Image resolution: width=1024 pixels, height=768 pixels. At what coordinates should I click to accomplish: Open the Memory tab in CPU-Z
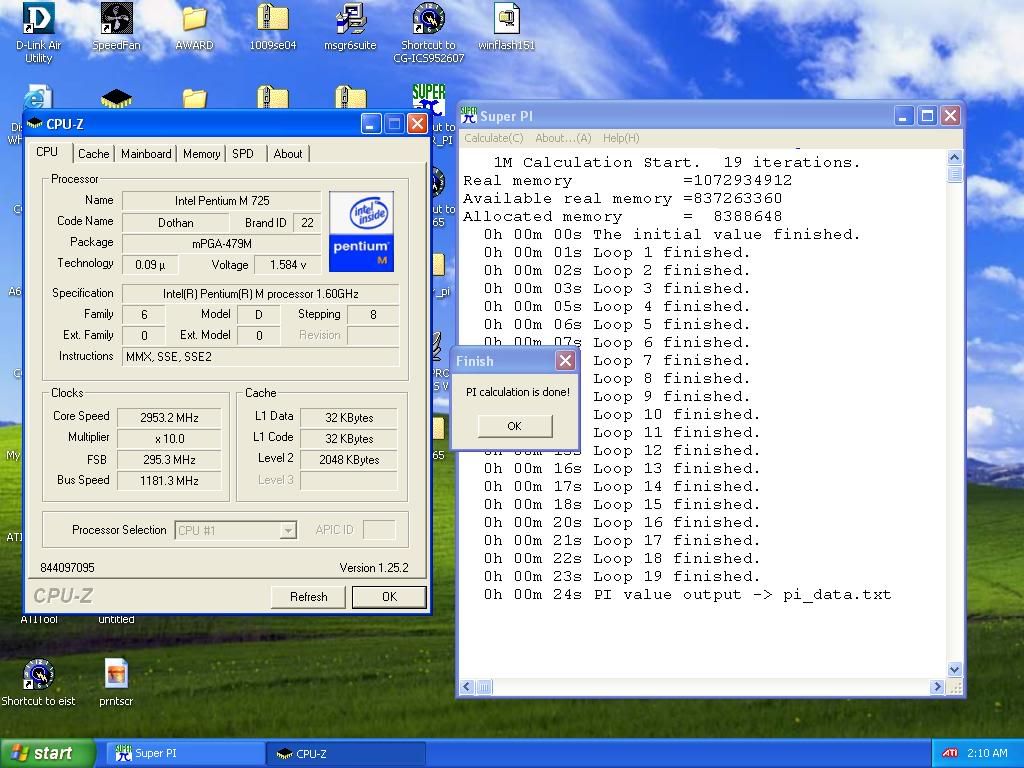point(201,153)
